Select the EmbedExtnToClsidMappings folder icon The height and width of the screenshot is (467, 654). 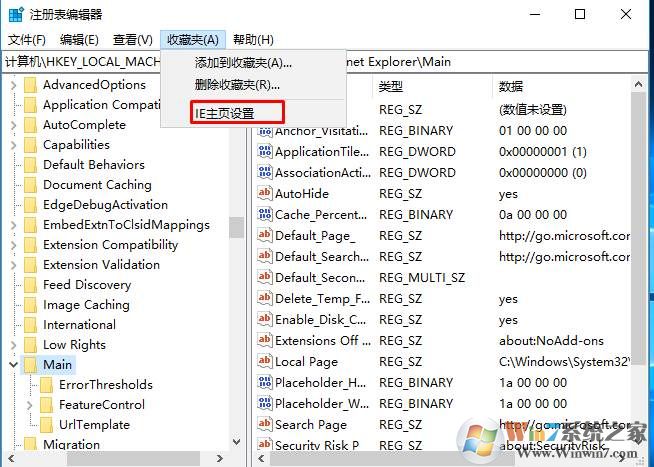click(30, 225)
